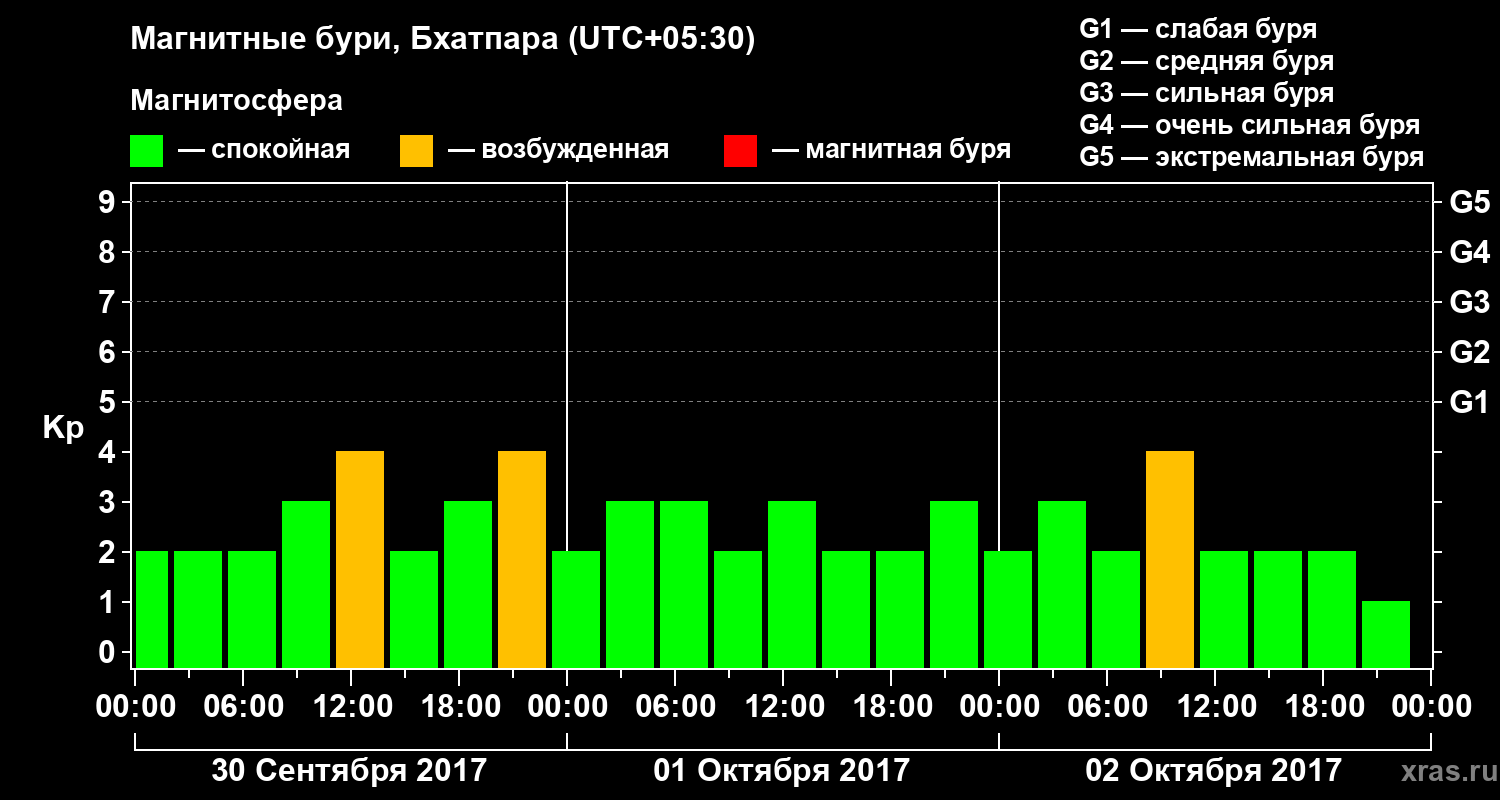Select the yellow Kp 4 bar before midnight, 30 September
The height and width of the screenshot is (800, 1500).
[522, 560]
